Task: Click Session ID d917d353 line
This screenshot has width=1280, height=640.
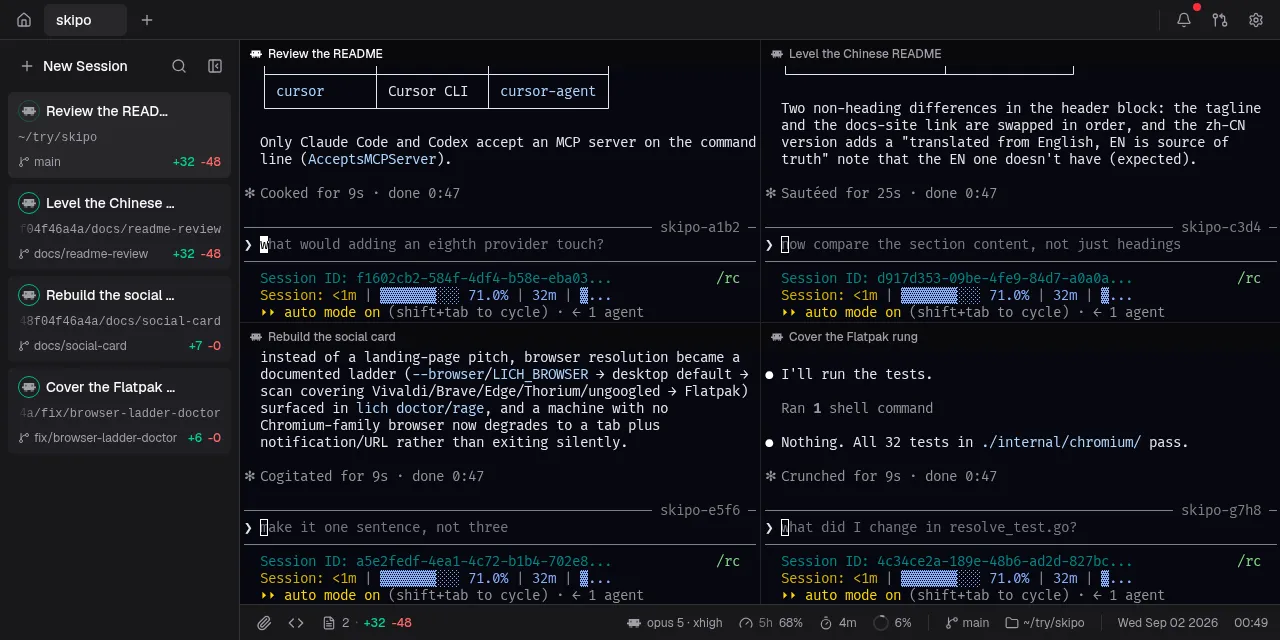Action: pyautogui.click(x=956, y=278)
